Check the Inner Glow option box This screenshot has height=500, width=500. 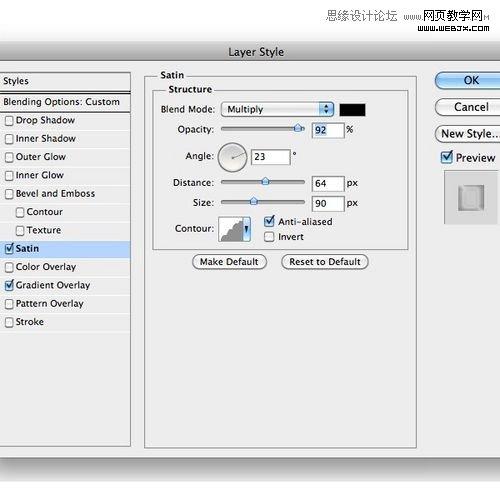(9, 176)
